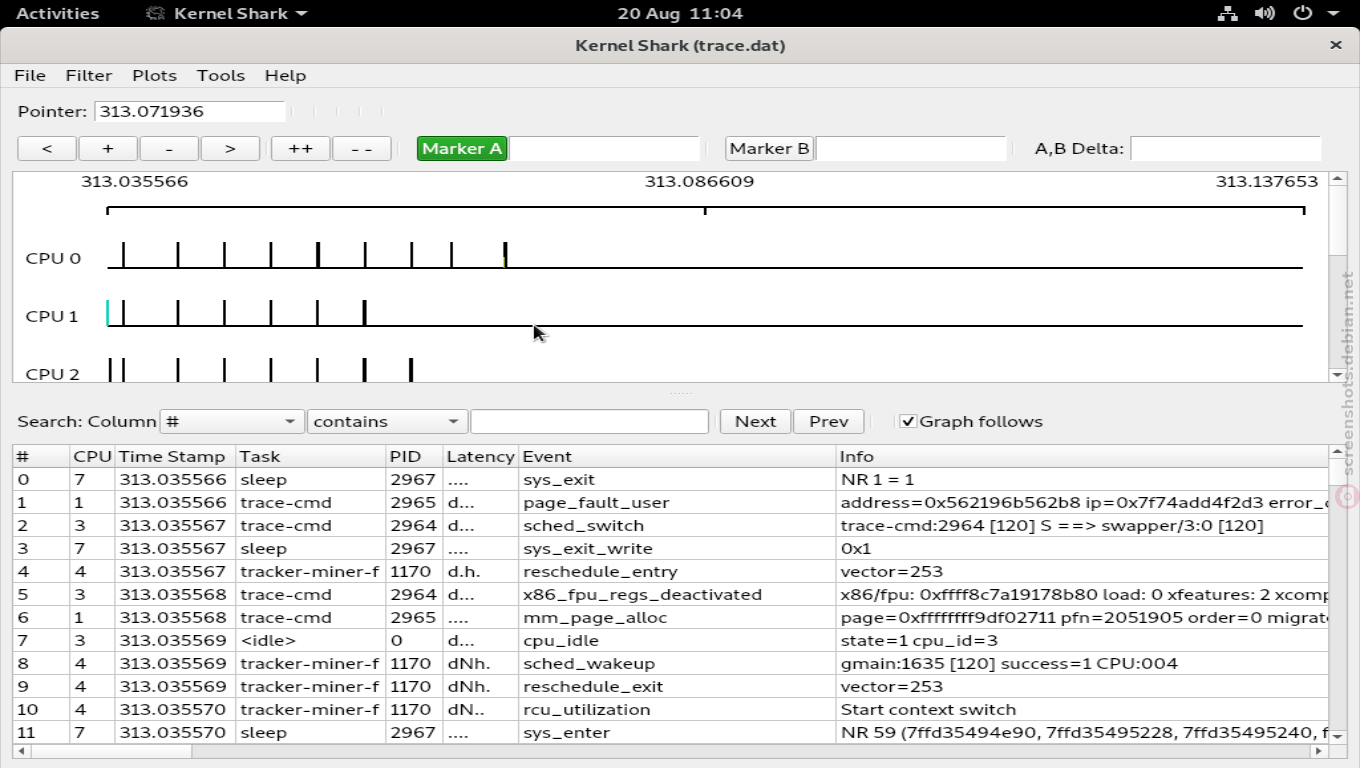Click the volume speaker icon in top bar
The width and height of the screenshot is (1360, 768).
click(1265, 14)
